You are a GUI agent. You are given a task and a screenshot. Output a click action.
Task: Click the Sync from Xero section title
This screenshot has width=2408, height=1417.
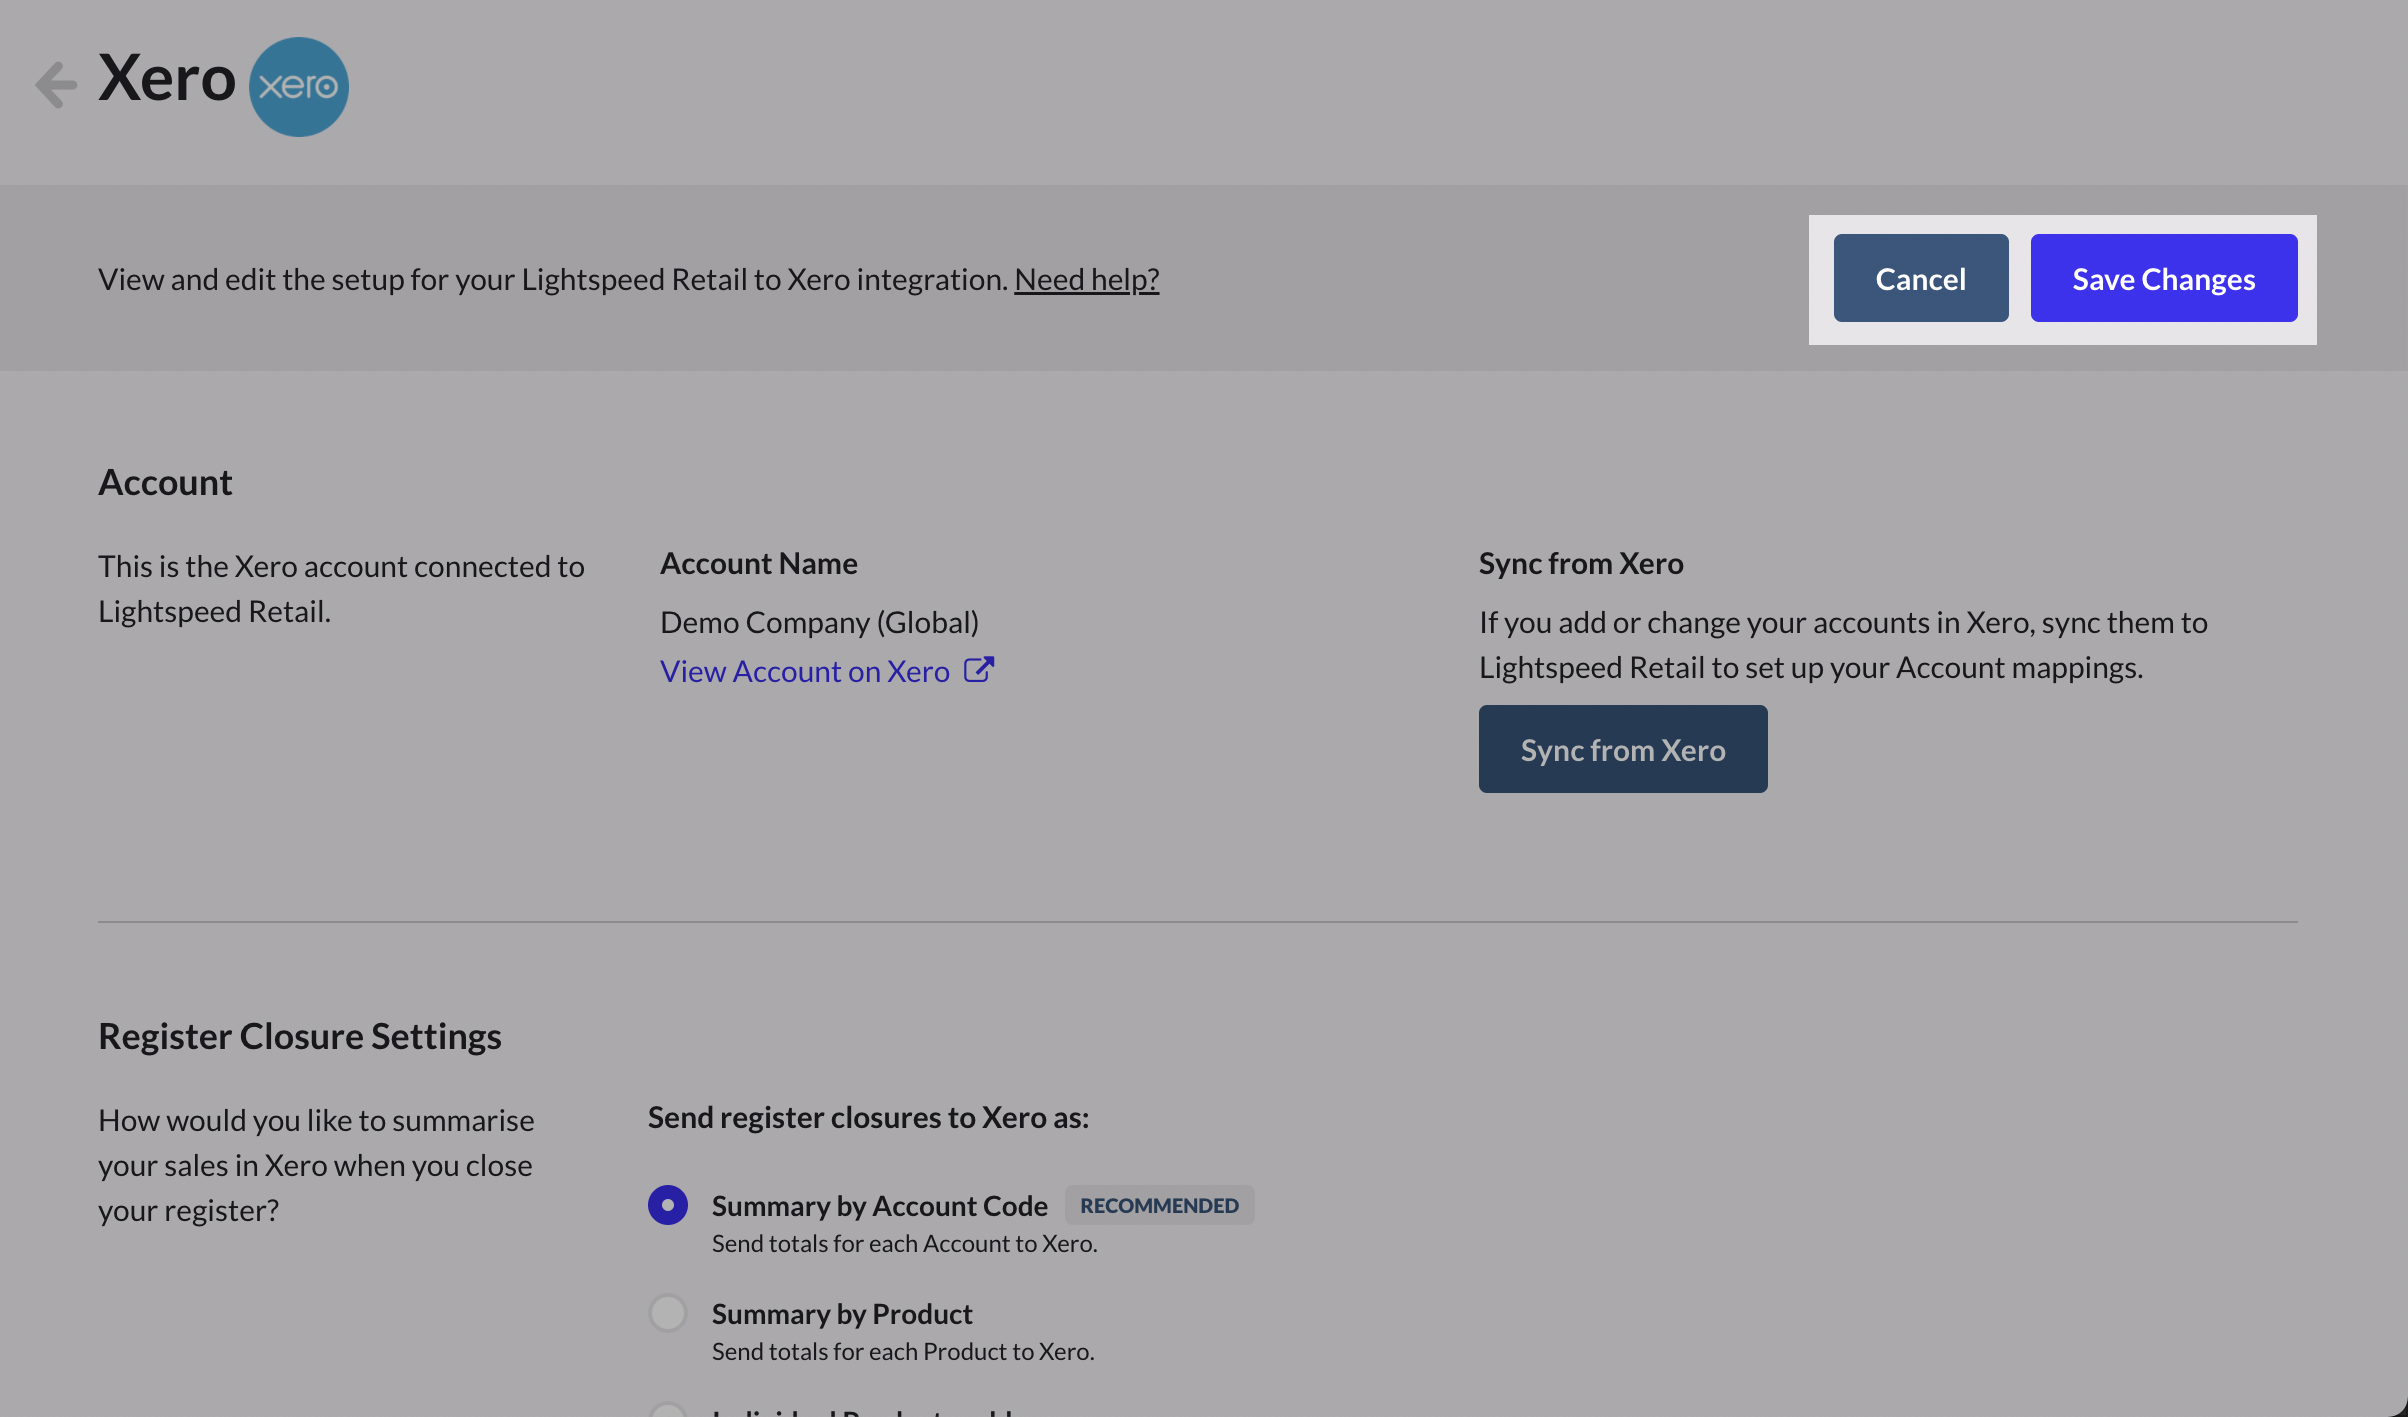(1580, 562)
